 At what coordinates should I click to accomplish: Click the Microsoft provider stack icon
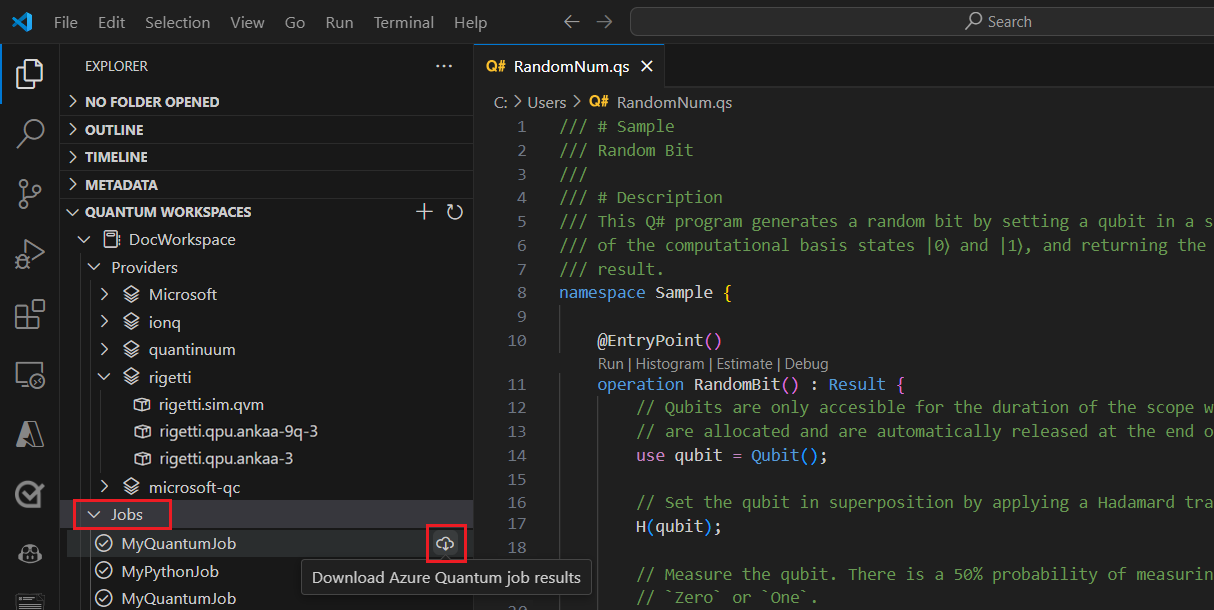(131, 294)
